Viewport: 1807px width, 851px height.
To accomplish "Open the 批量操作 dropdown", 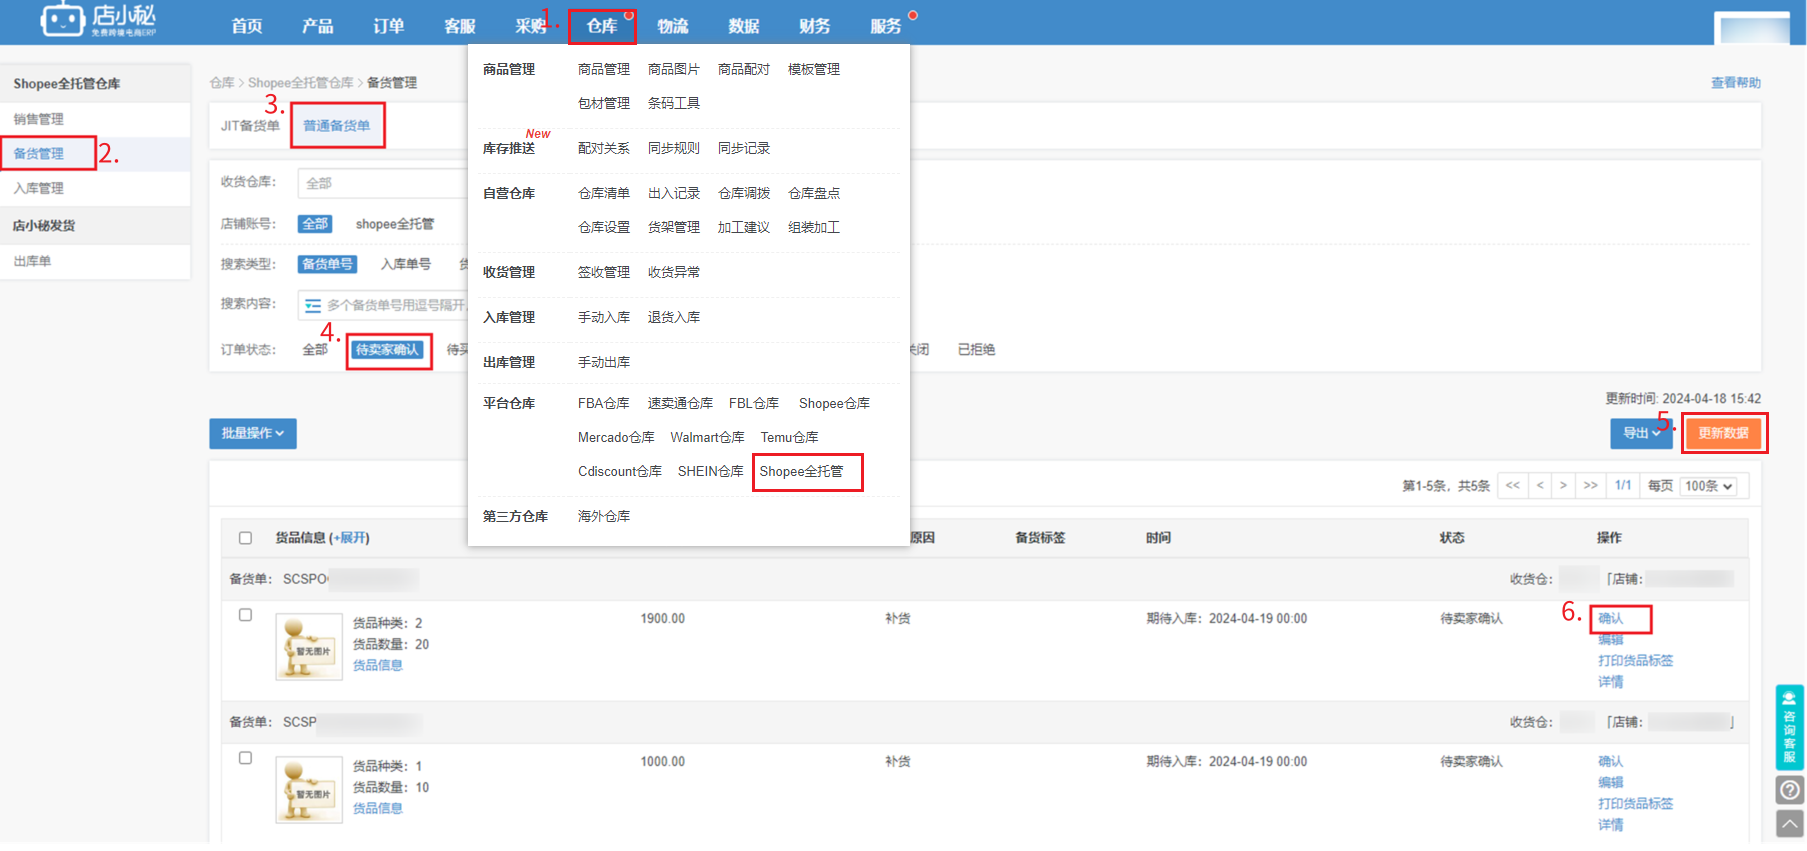I will click(x=253, y=433).
